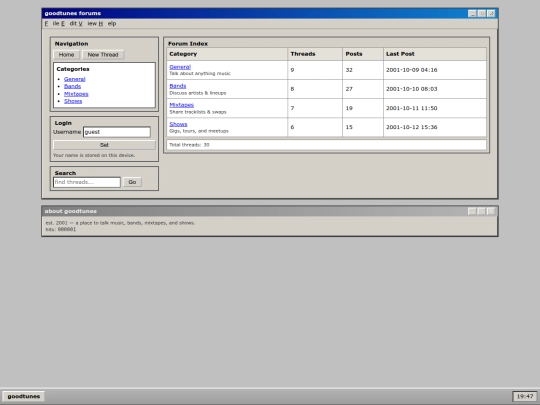Click the 'Total threads: 30' footer
Screen dimensions: 540x405
point(326,145)
